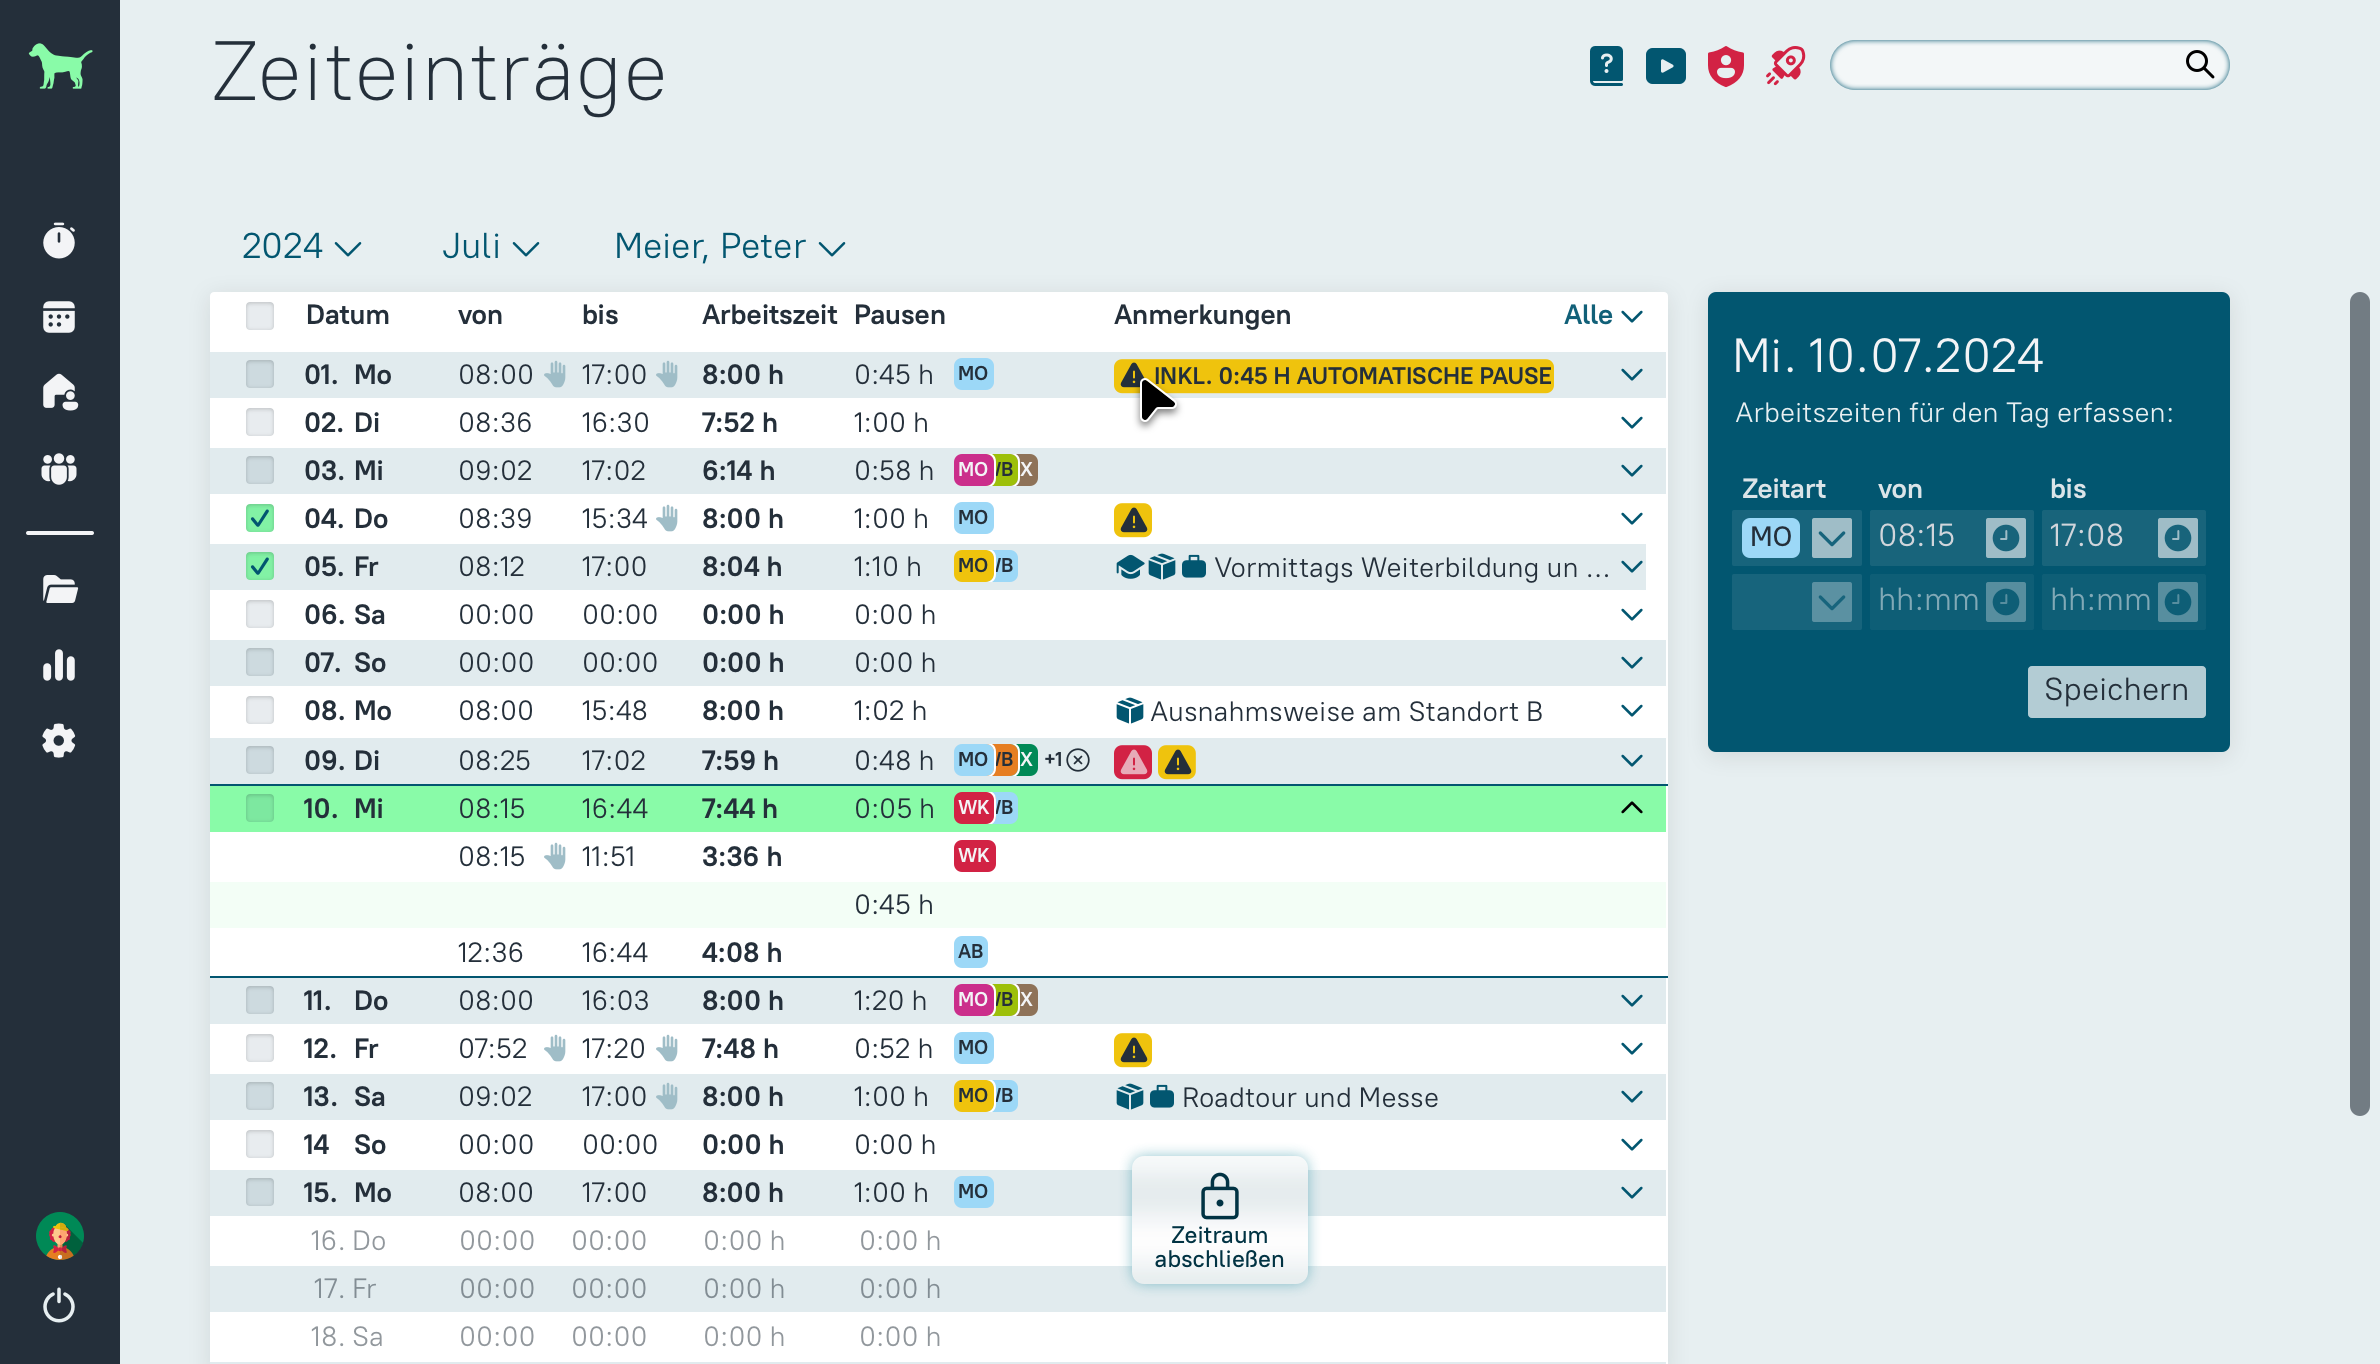Uncheck the 04. Do row checkbox
Screen dimensions: 2380x1364
coord(260,518)
